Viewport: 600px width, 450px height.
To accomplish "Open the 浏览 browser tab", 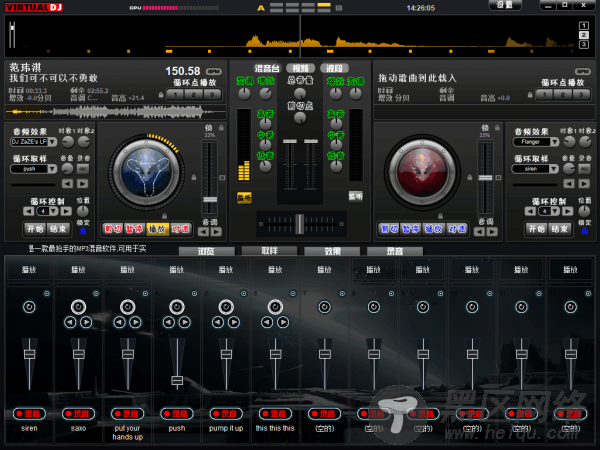I will [x=207, y=251].
